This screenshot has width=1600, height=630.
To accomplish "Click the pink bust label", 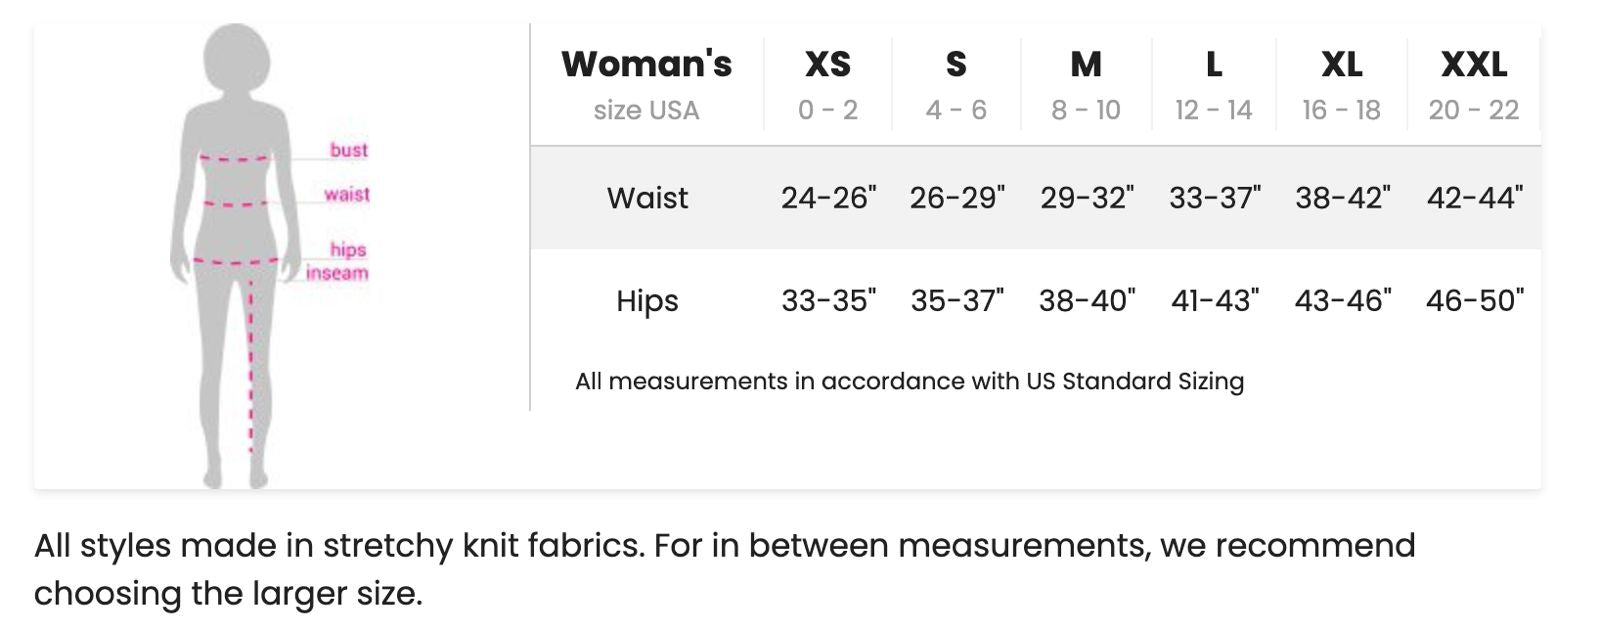I will (x=348, y=150).
